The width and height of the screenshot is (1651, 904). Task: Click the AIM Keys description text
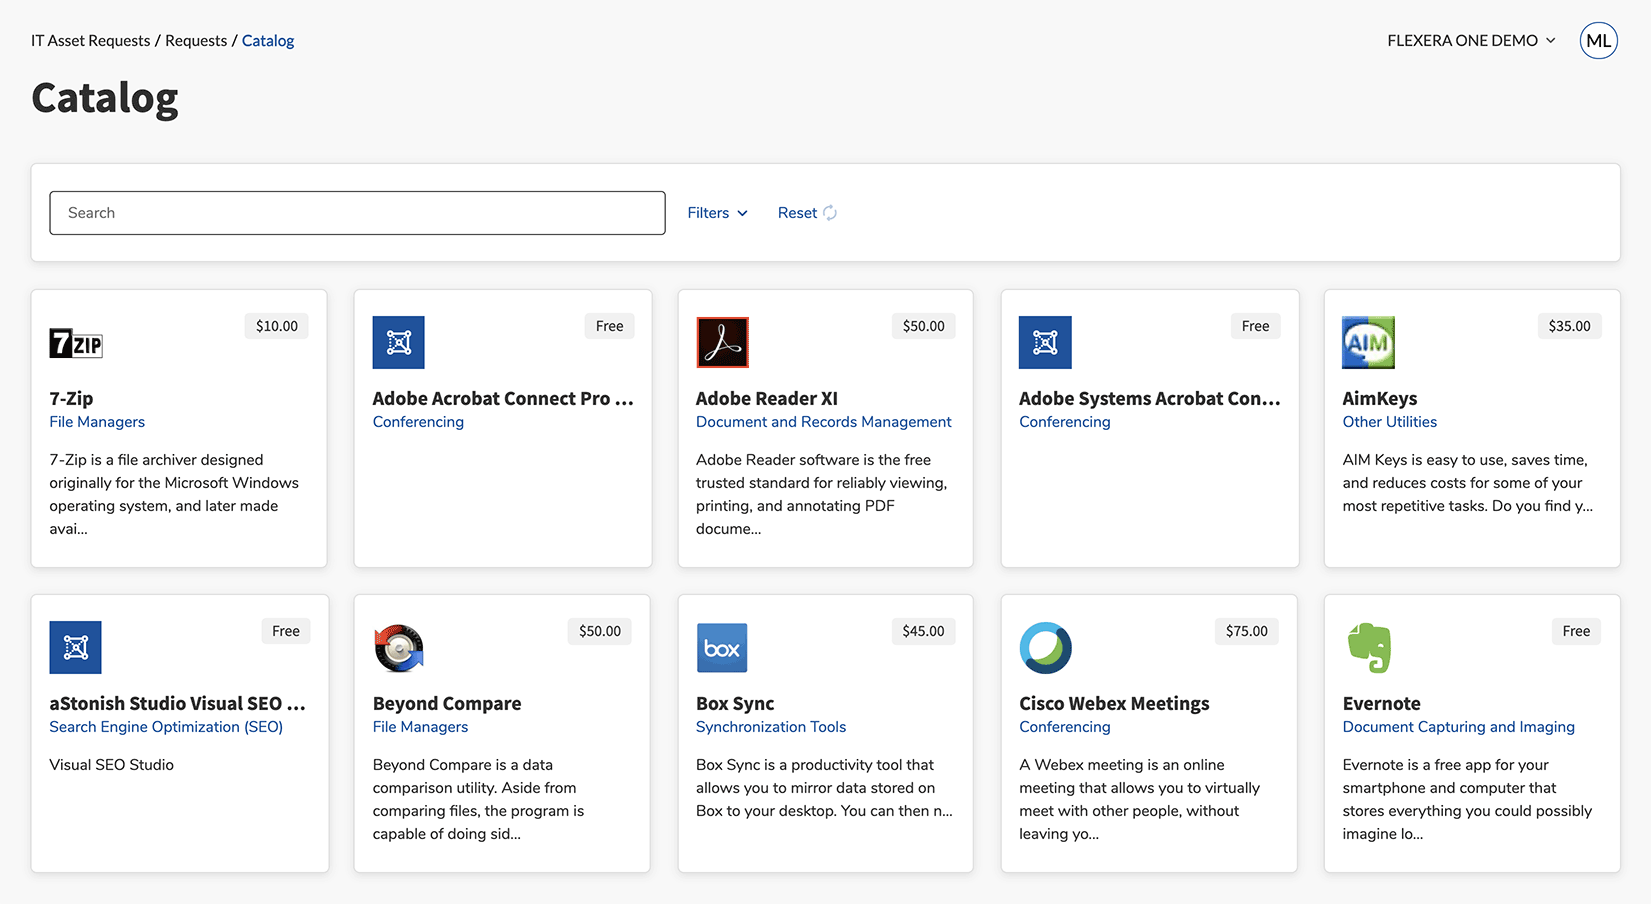(x=1467, y=483)
